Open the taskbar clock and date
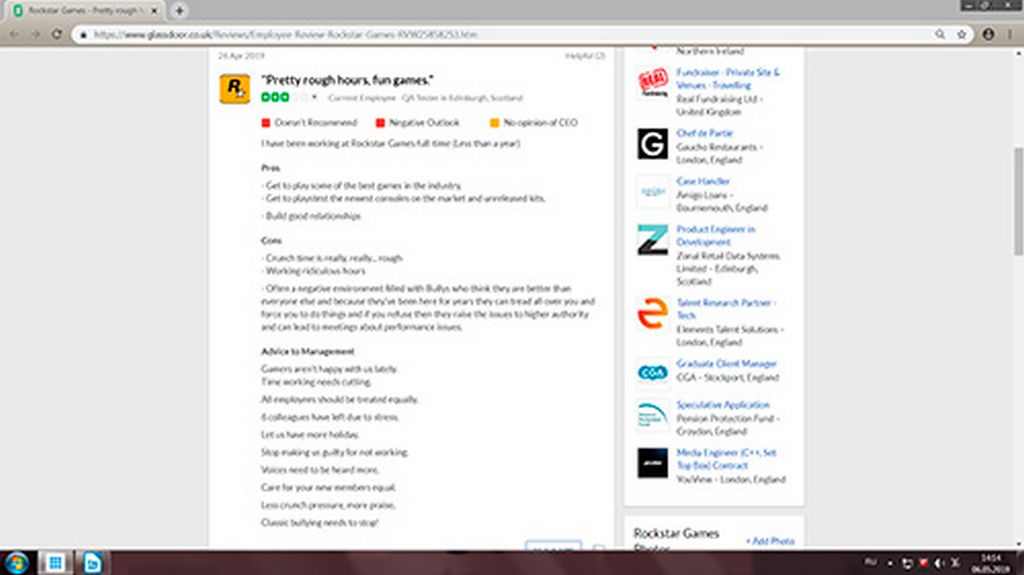 991,563
